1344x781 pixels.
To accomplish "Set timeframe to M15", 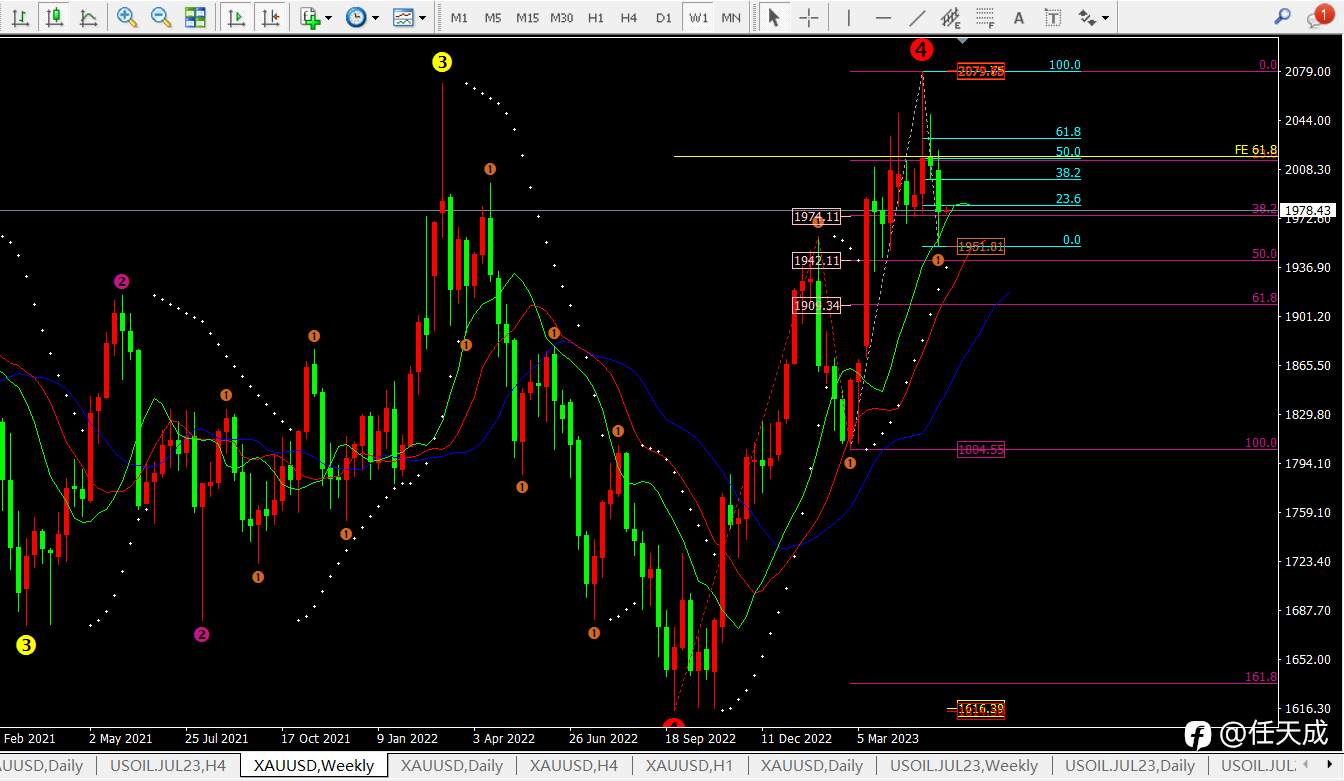I will click(x=527, y=18).
